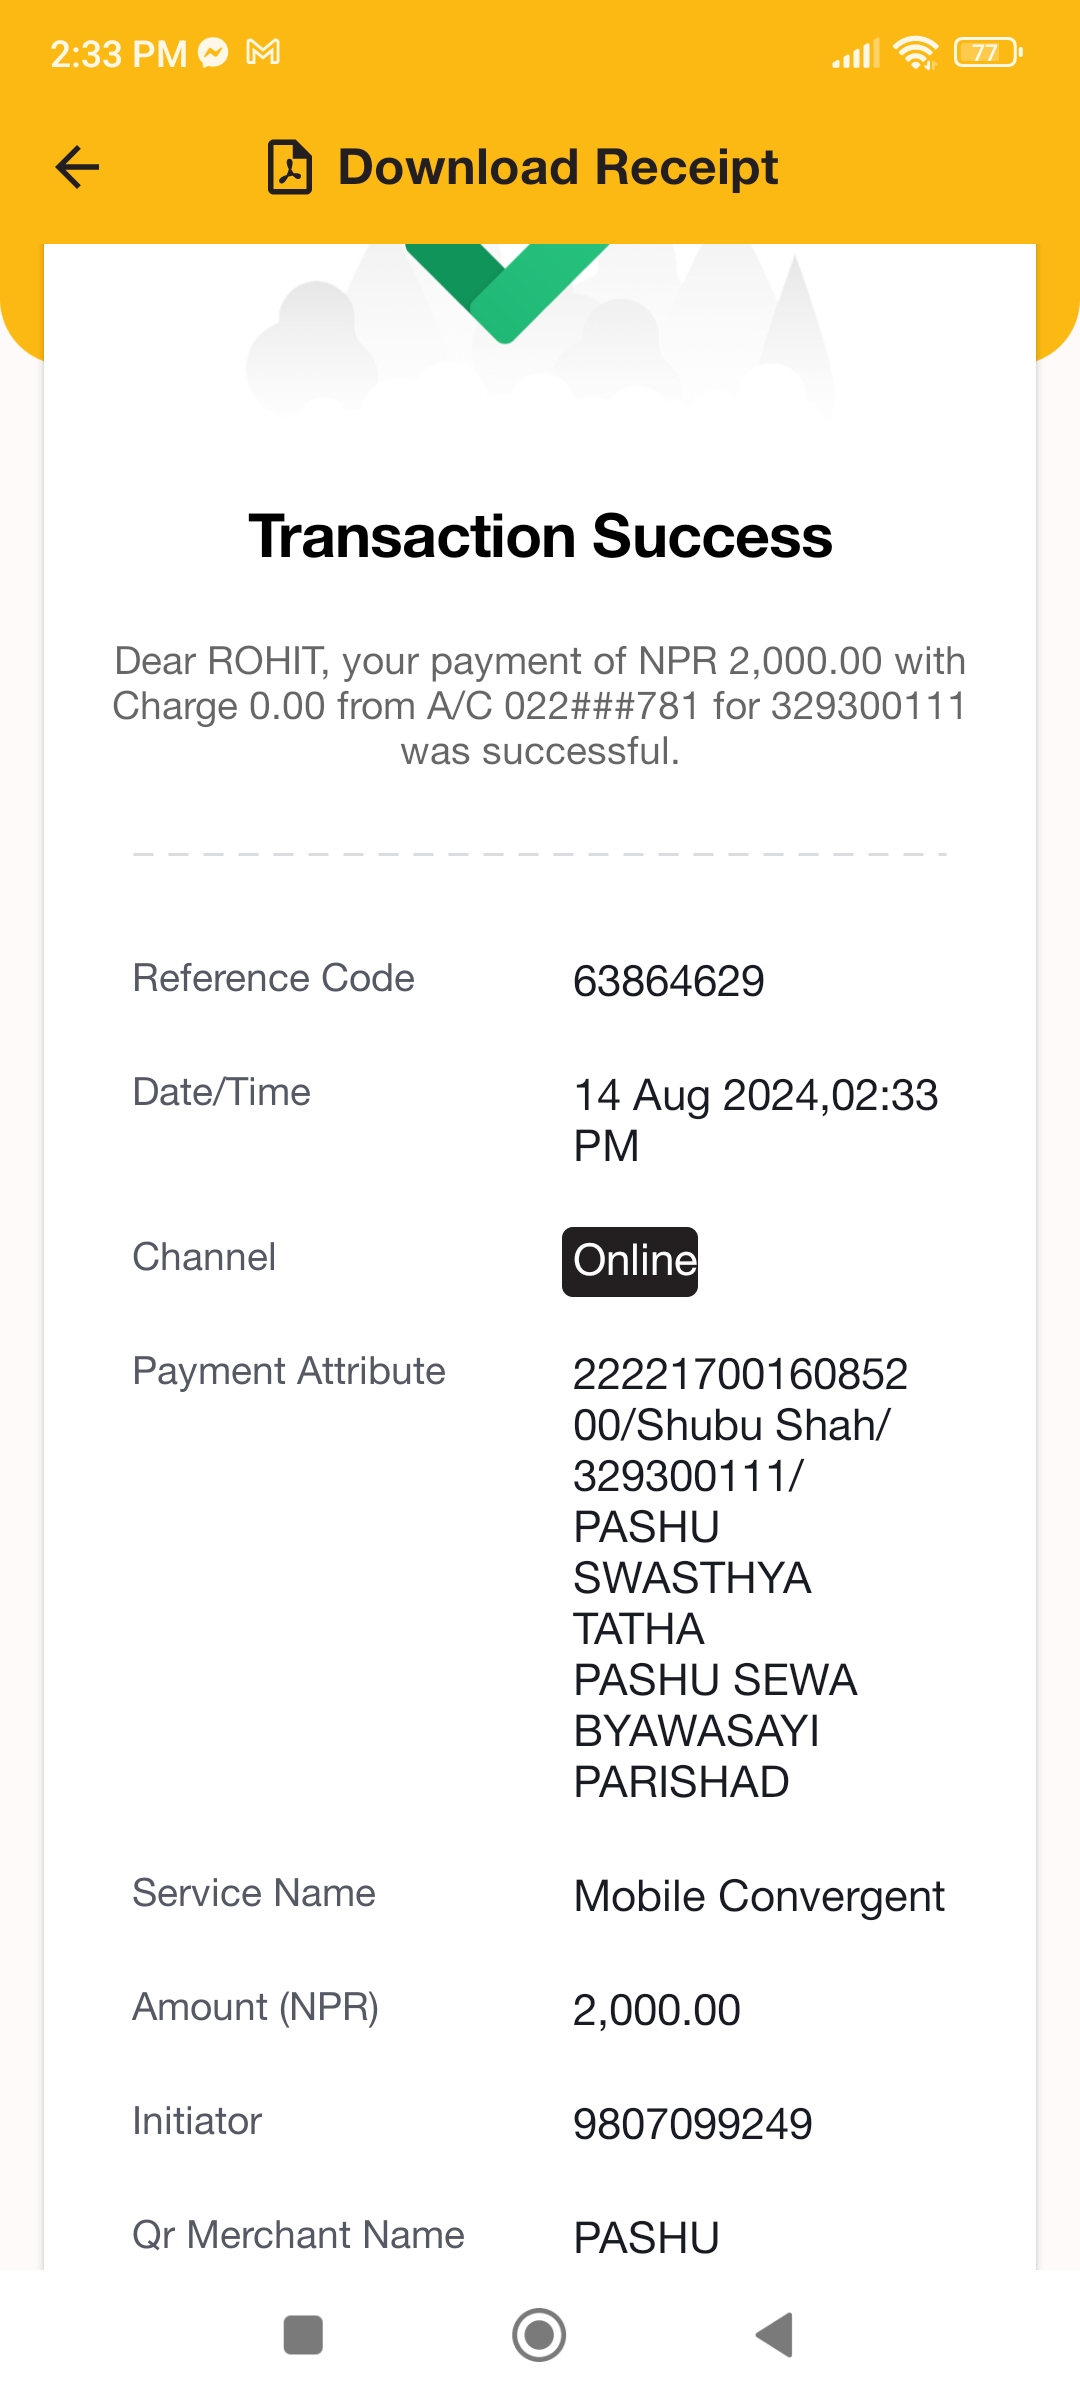Click the Download Receipt label
This screenshot has width=1080, height=2400.
(x=558, y=167)
